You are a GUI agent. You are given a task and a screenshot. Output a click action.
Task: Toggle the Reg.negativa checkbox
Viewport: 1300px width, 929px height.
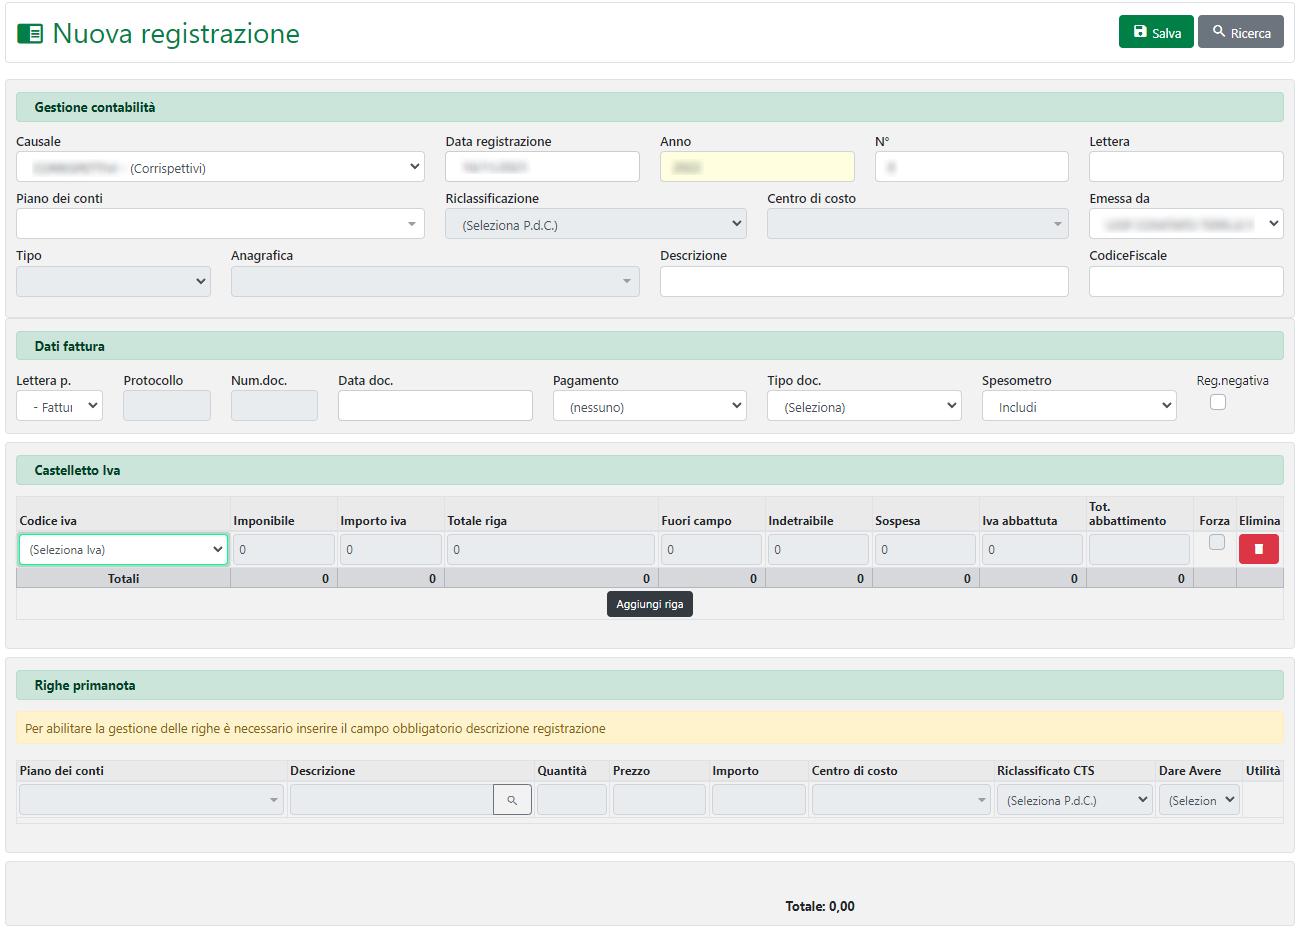1217,402
